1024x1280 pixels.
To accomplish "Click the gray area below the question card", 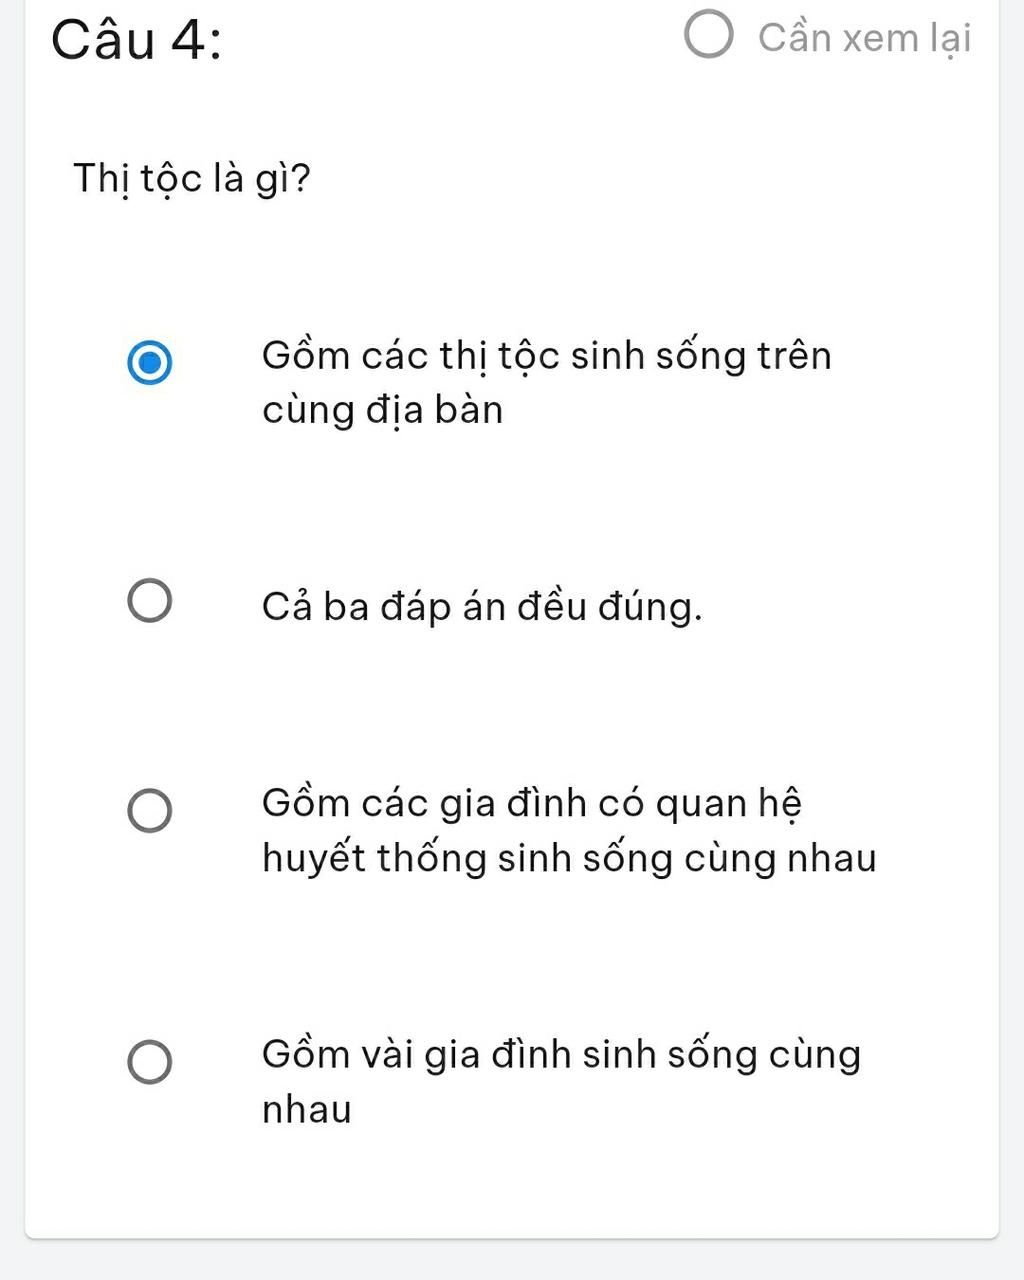I will 512,1262.
